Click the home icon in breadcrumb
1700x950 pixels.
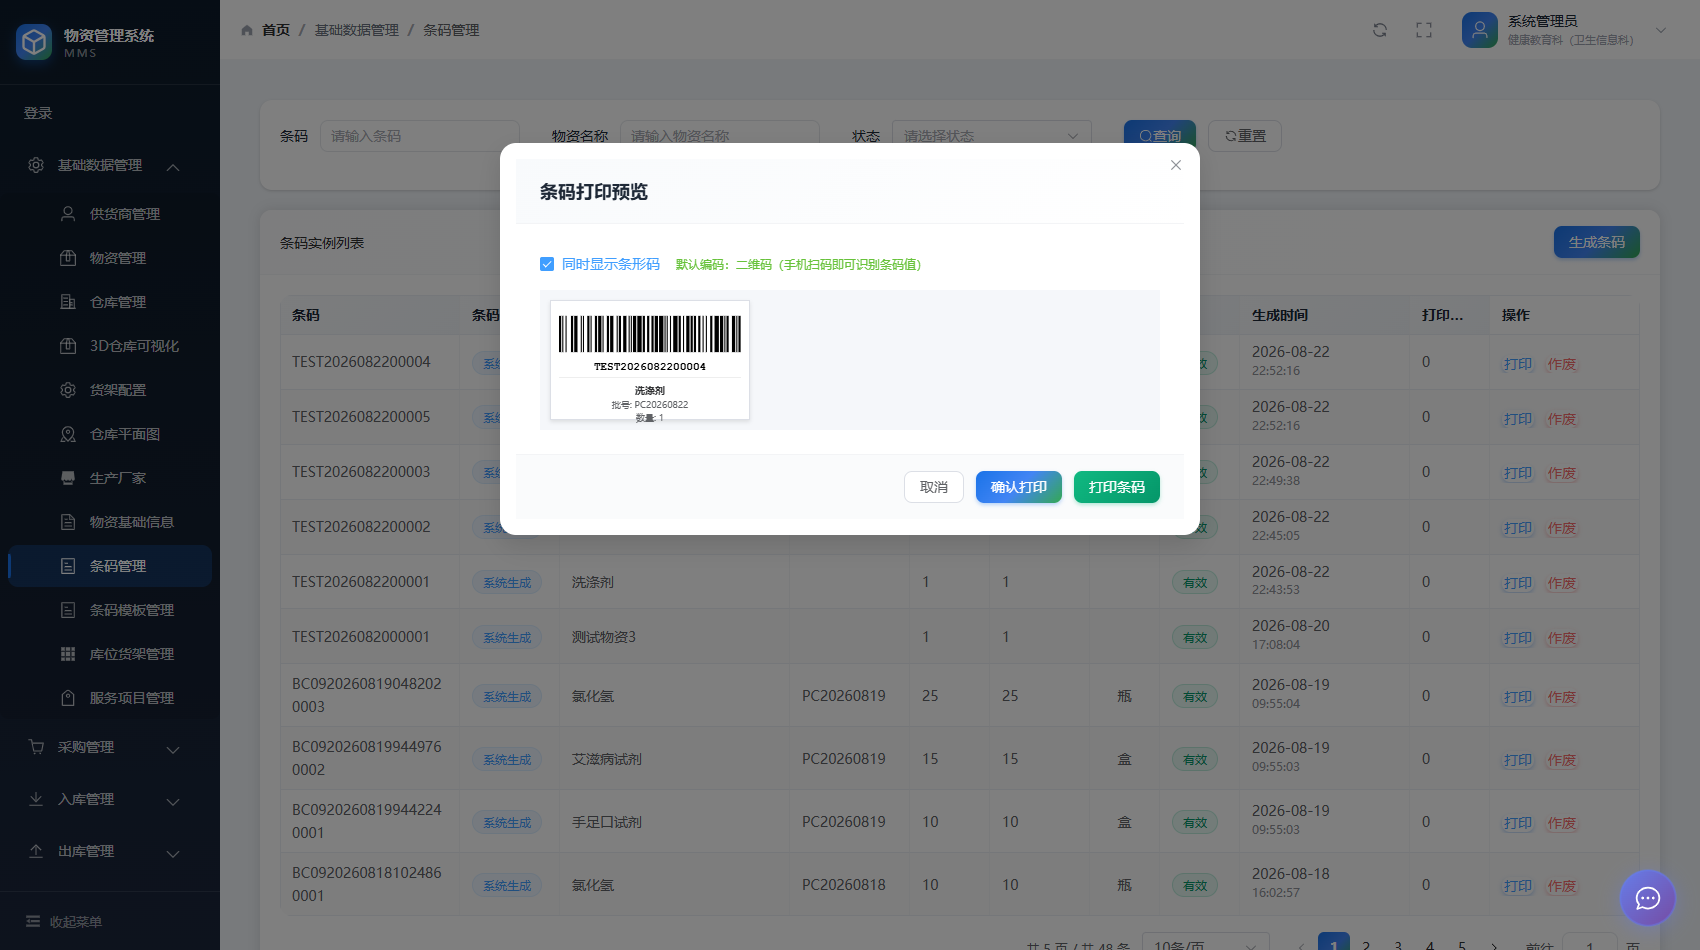(x=247, y=30)
